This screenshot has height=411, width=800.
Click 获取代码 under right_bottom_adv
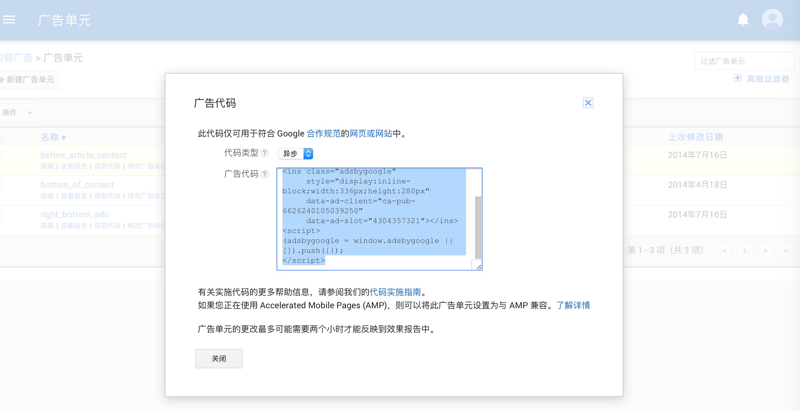click(x=107, y=225)
